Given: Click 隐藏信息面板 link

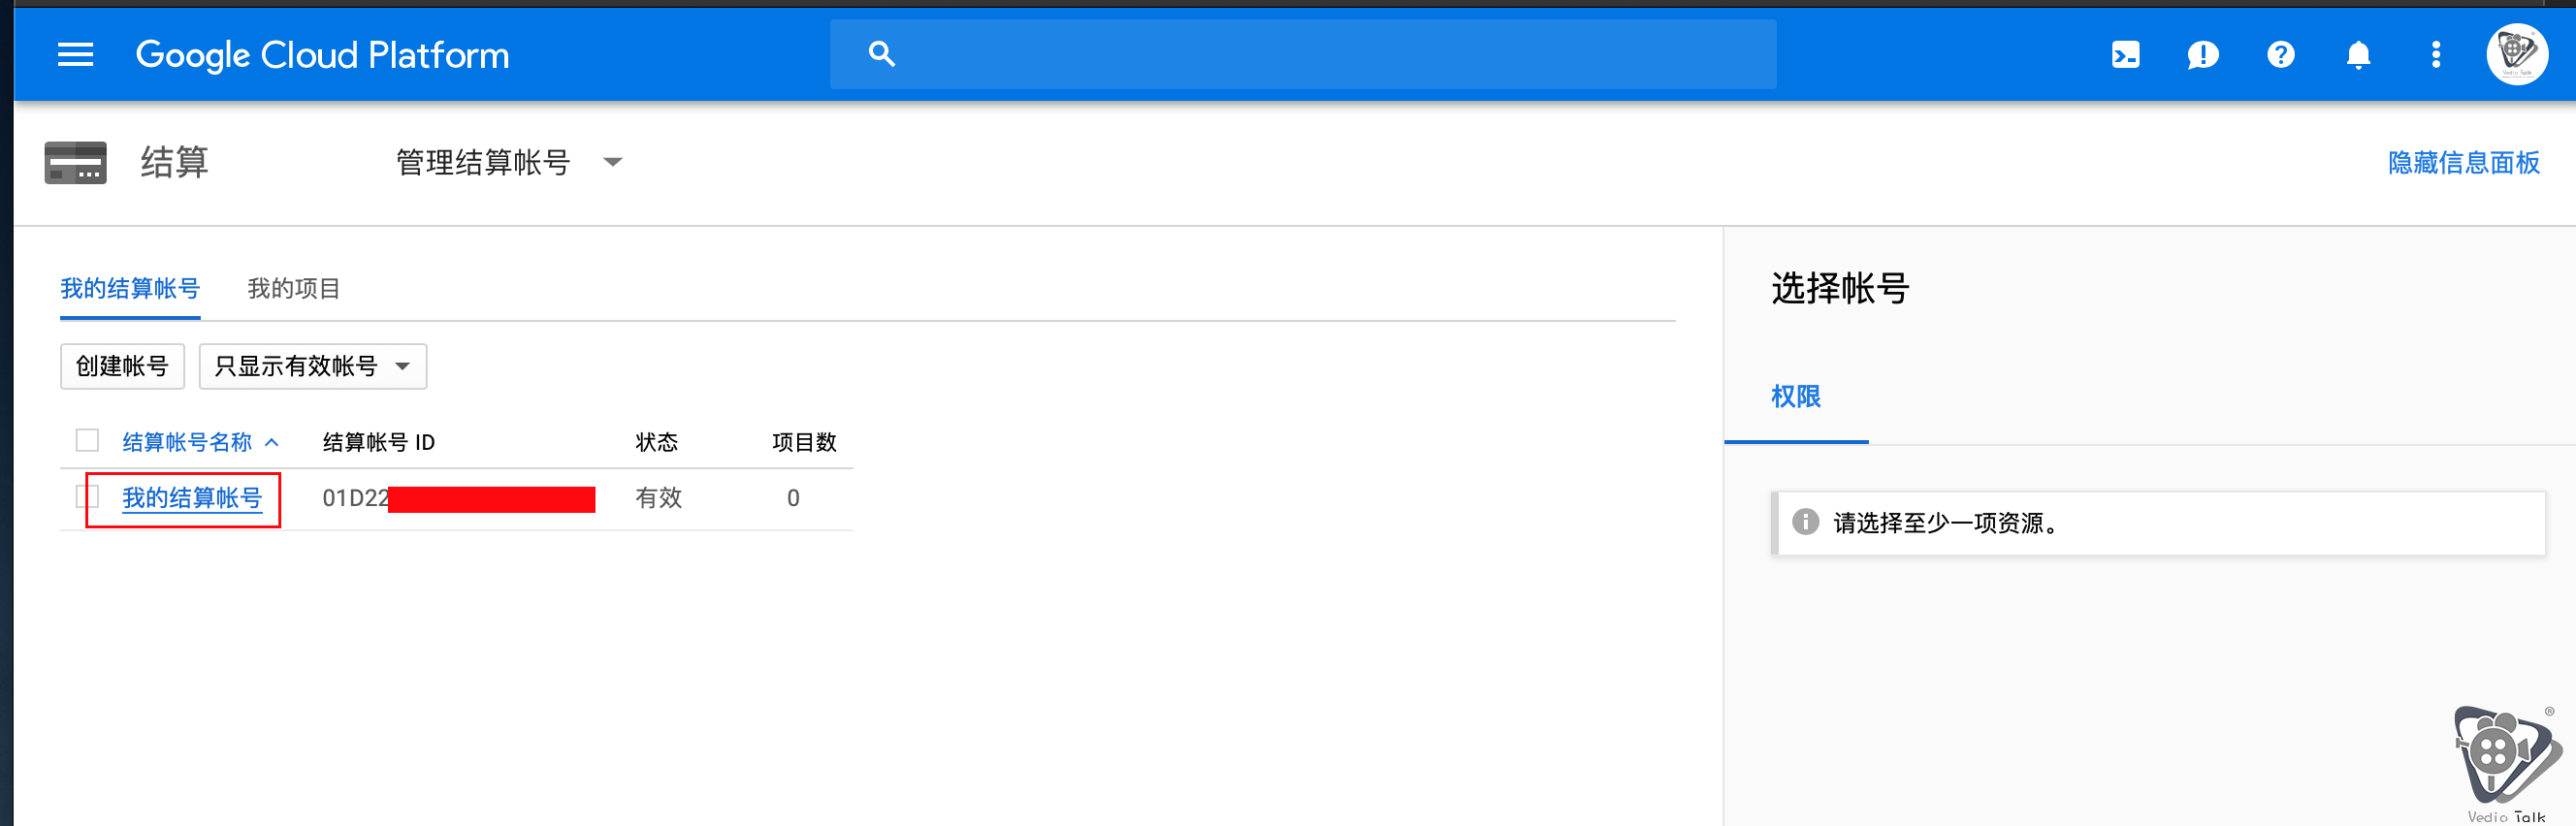Looking at the screenshot, I should (x=2463, y=162).
